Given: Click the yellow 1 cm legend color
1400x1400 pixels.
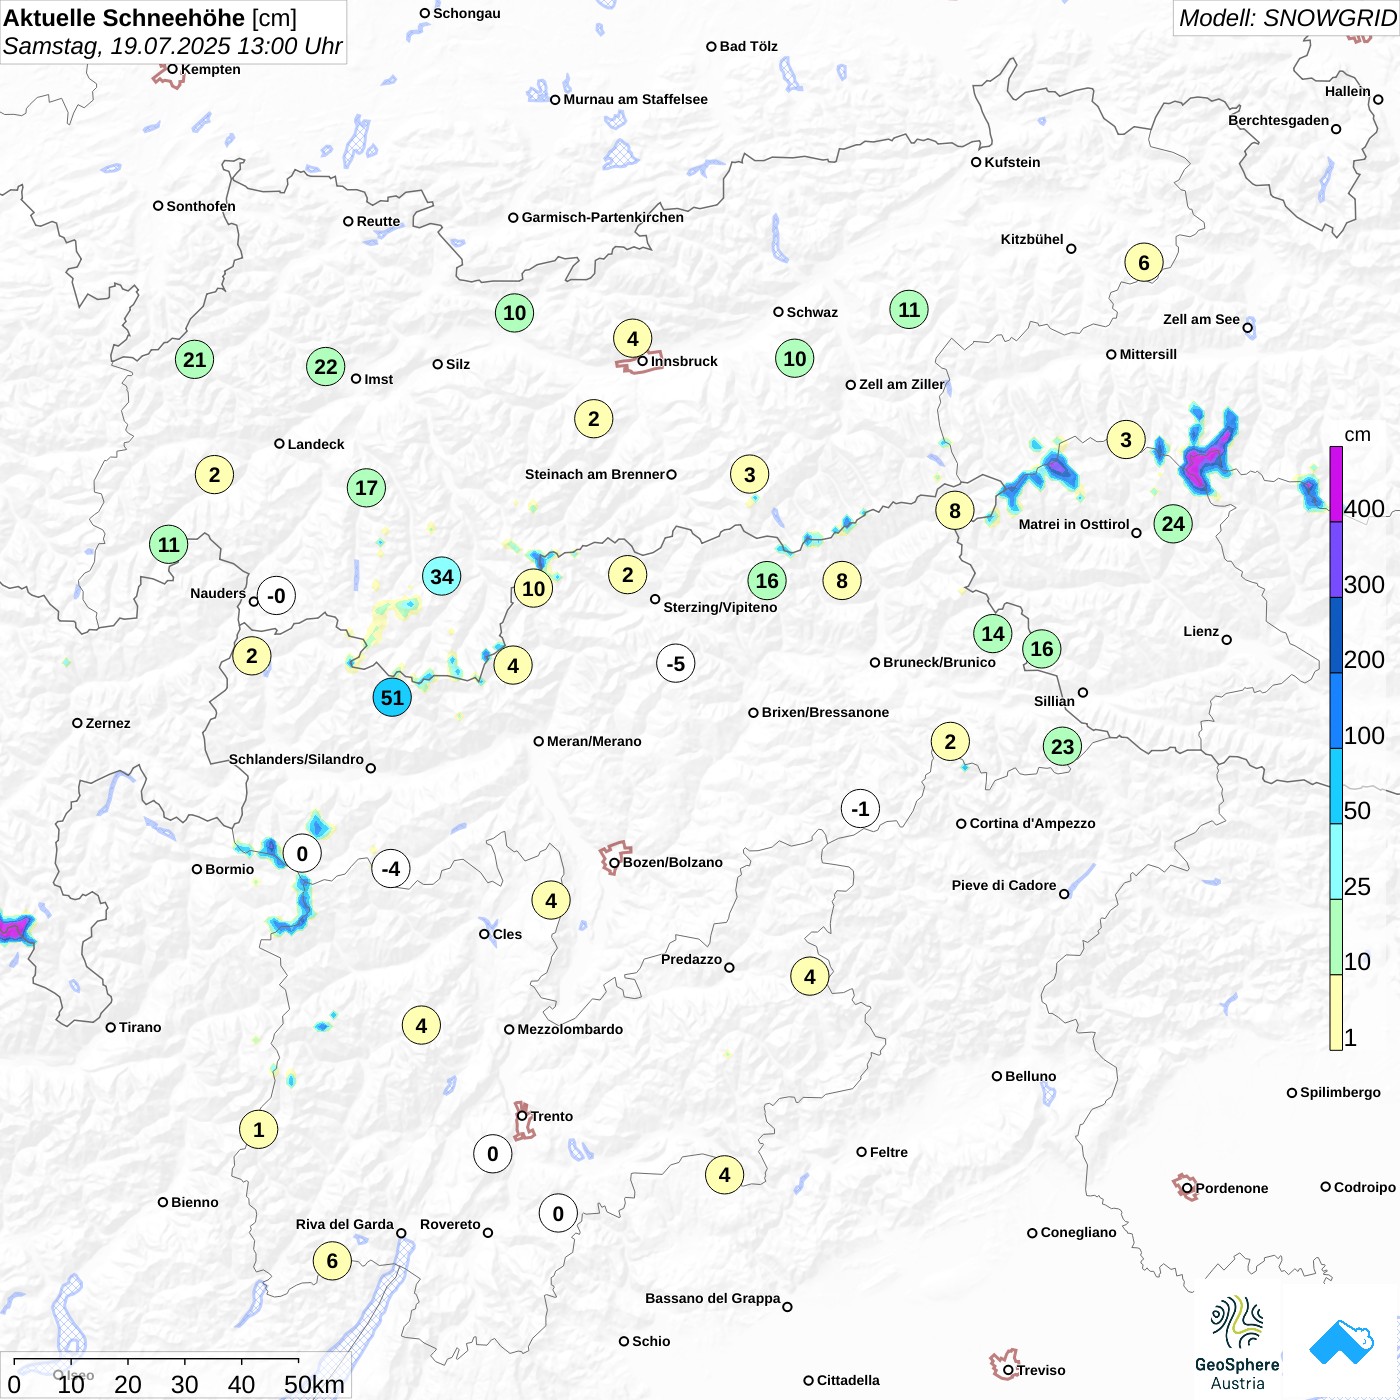Looking at the screenshot, I should 1336,1012.
